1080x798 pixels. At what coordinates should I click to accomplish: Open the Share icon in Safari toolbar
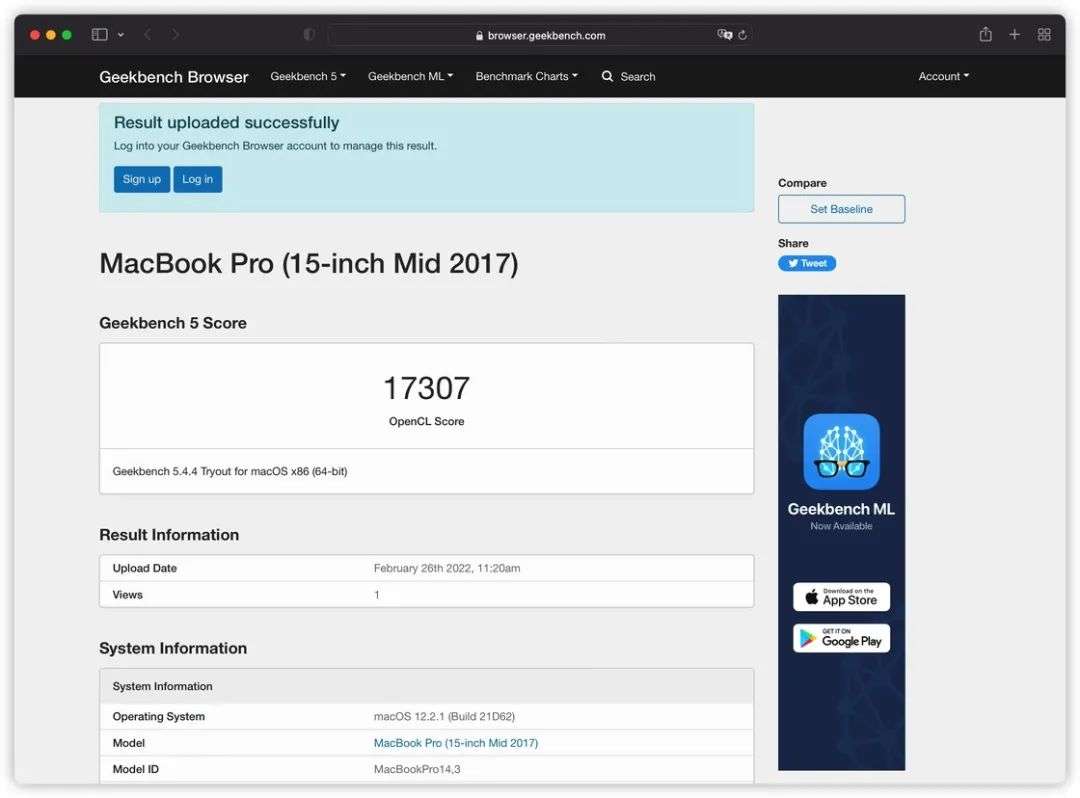point(986,34)
